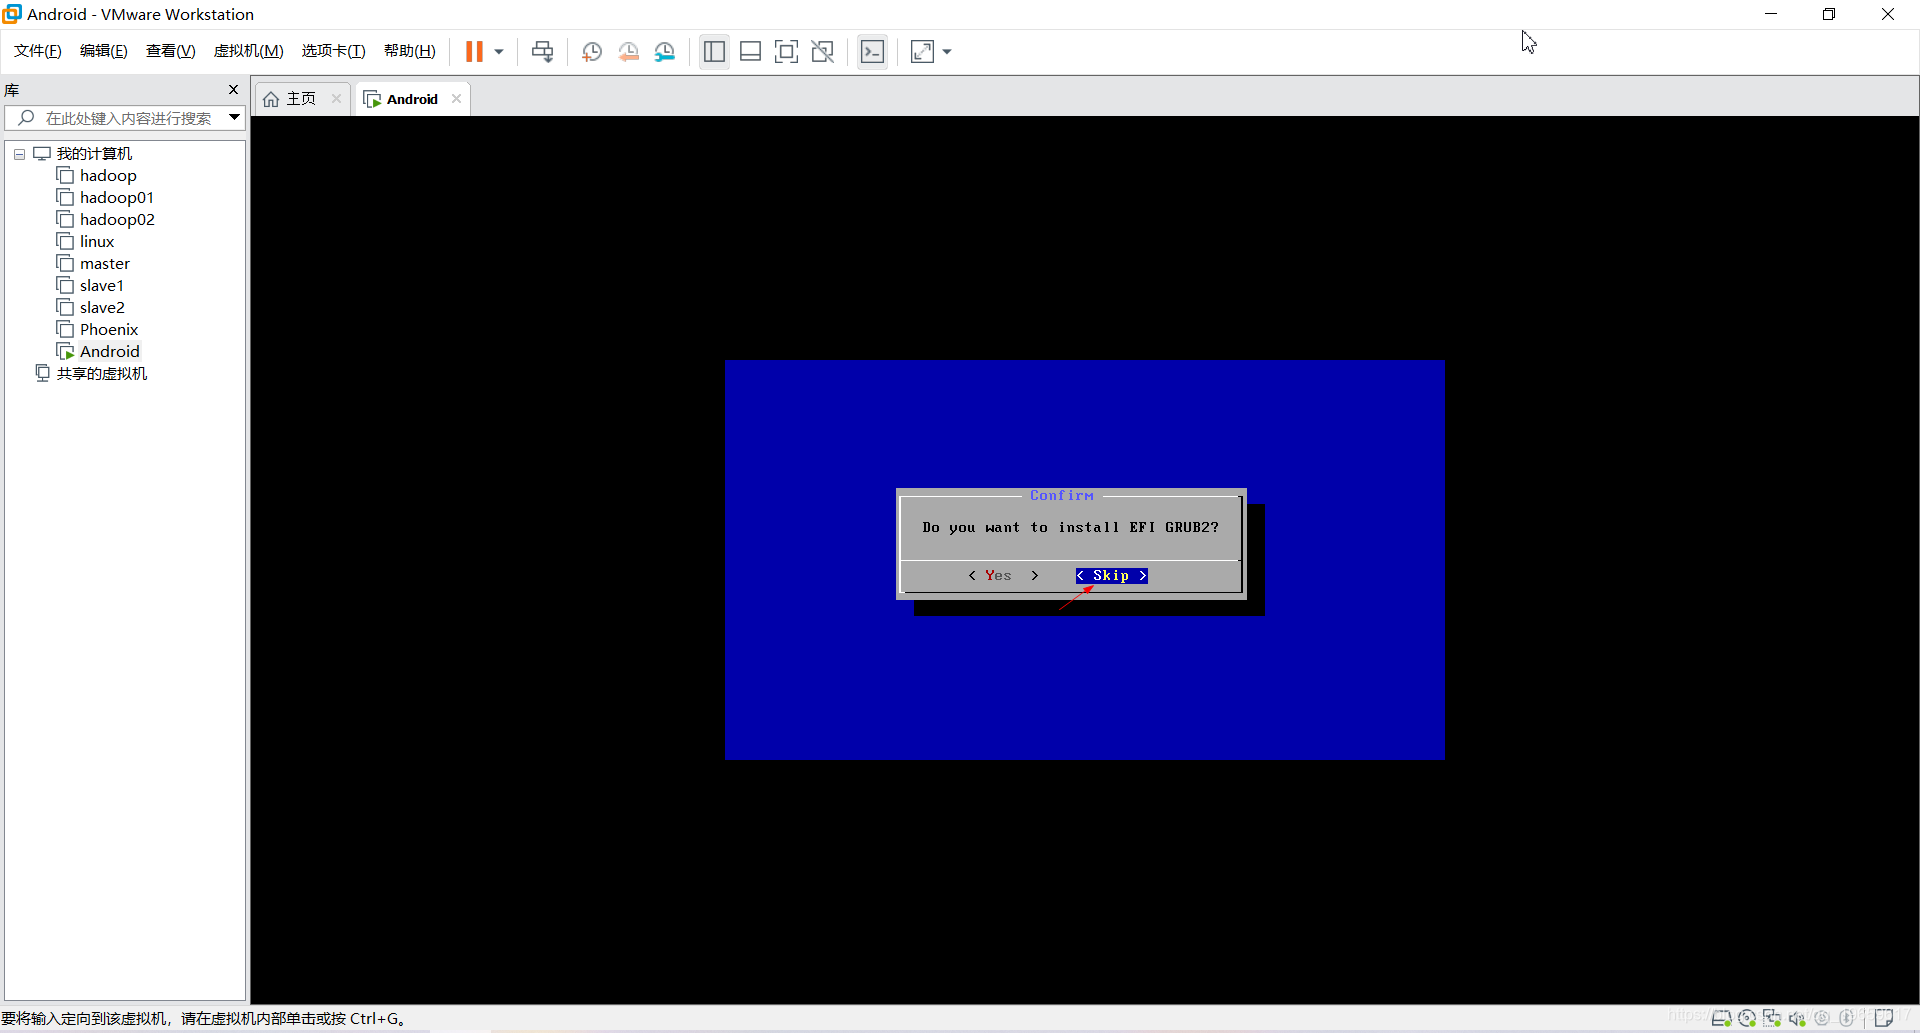Open the 虚拟机(M) menu

click(x=249, y=51)
